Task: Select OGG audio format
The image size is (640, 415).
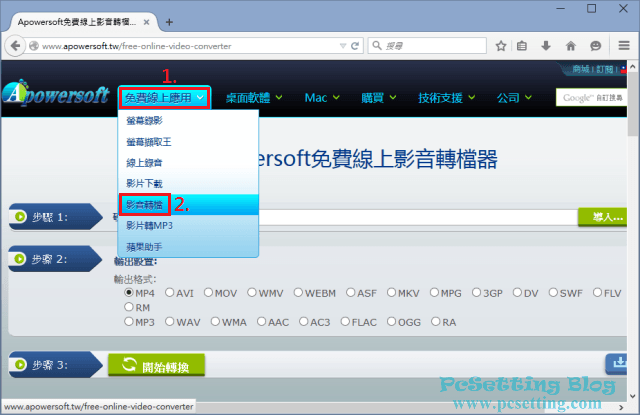Action: [x=391, y=322]
